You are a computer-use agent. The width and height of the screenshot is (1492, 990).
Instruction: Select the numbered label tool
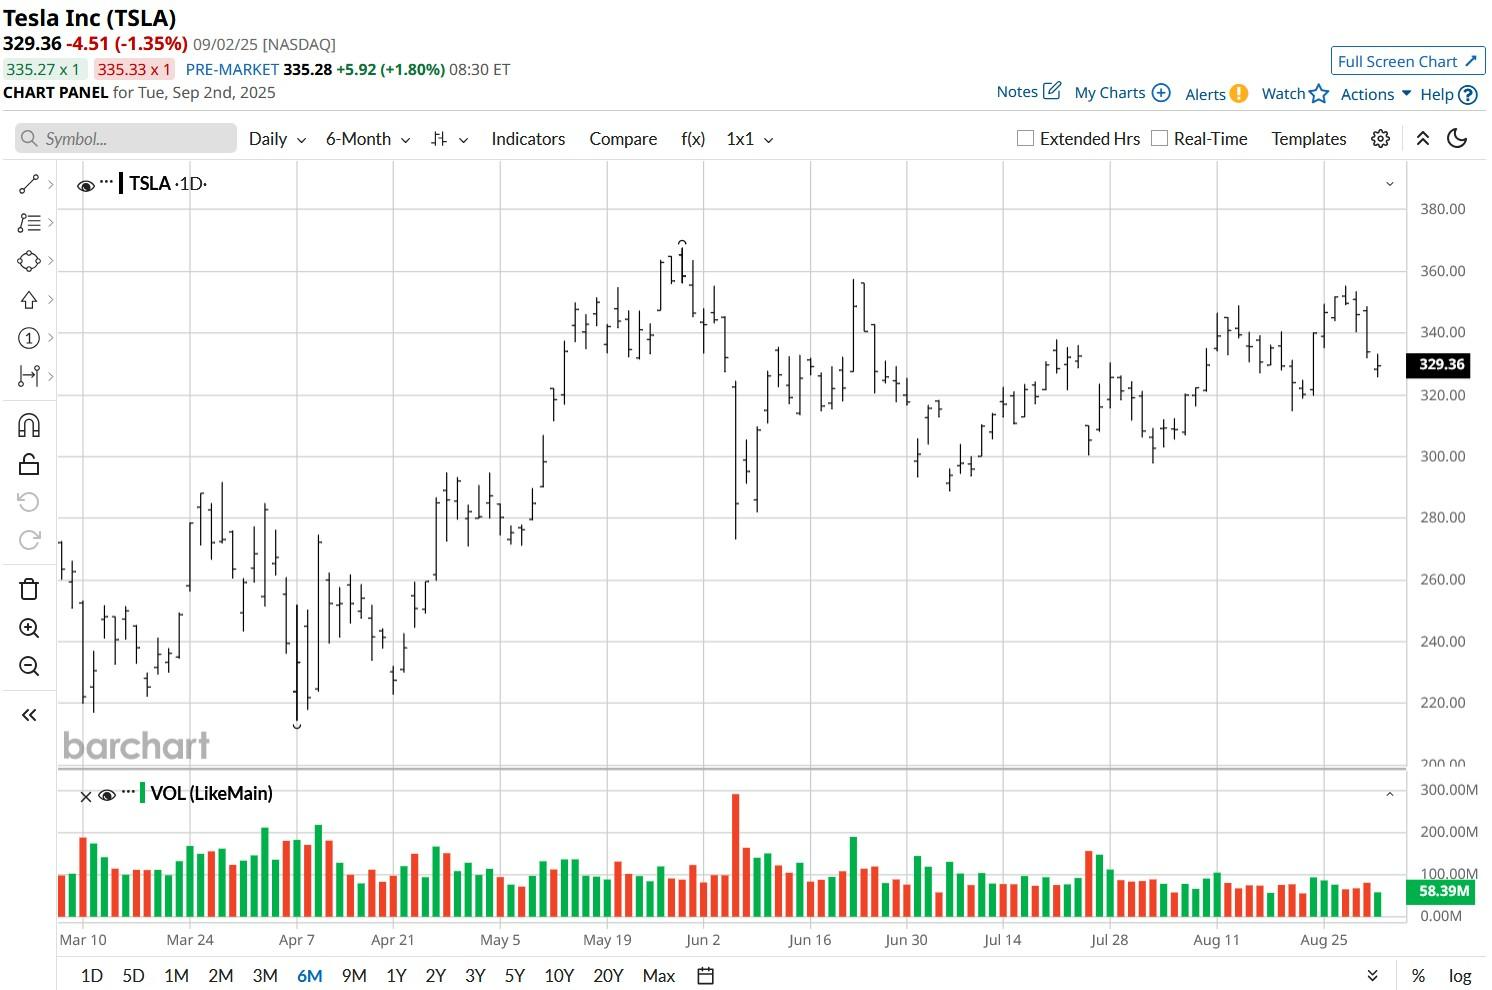[29, 338]
